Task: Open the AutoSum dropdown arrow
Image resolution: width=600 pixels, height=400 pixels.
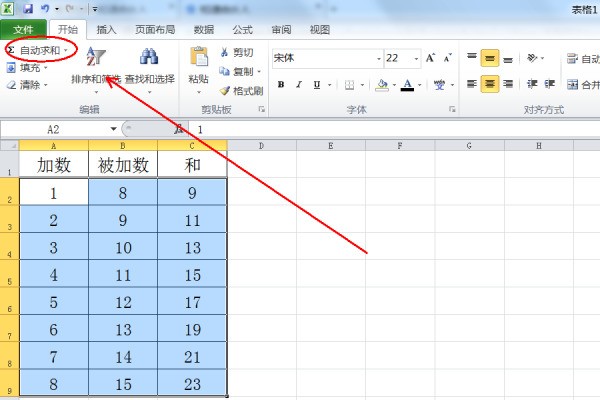Action: 65,50
